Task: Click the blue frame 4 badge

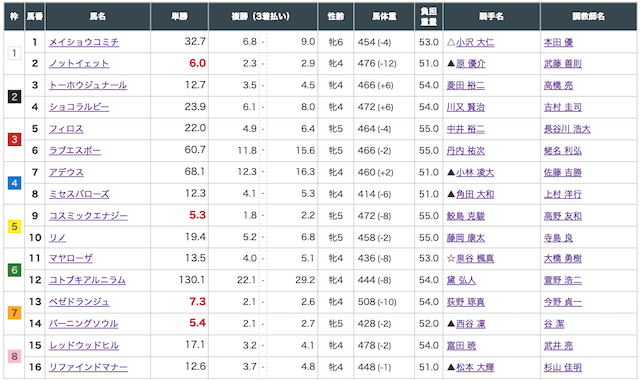Action: pyautogui.click(x=14, y=183)
